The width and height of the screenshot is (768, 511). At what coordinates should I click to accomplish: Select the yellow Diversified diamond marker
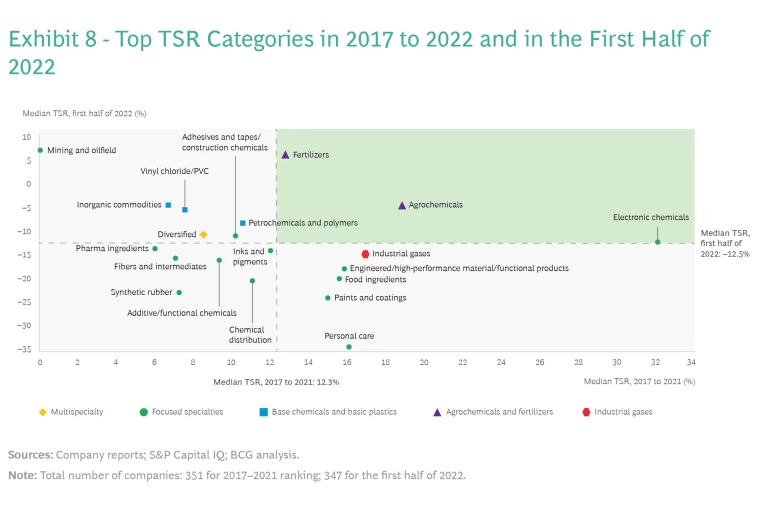pyautogui.click(x=203, y=235)
